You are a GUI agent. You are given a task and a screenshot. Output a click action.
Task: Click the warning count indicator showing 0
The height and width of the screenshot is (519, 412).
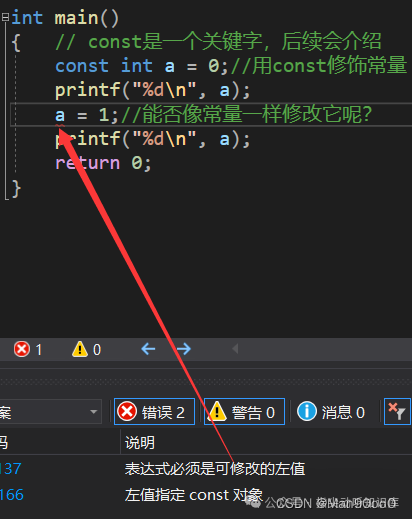click(86, 349)
